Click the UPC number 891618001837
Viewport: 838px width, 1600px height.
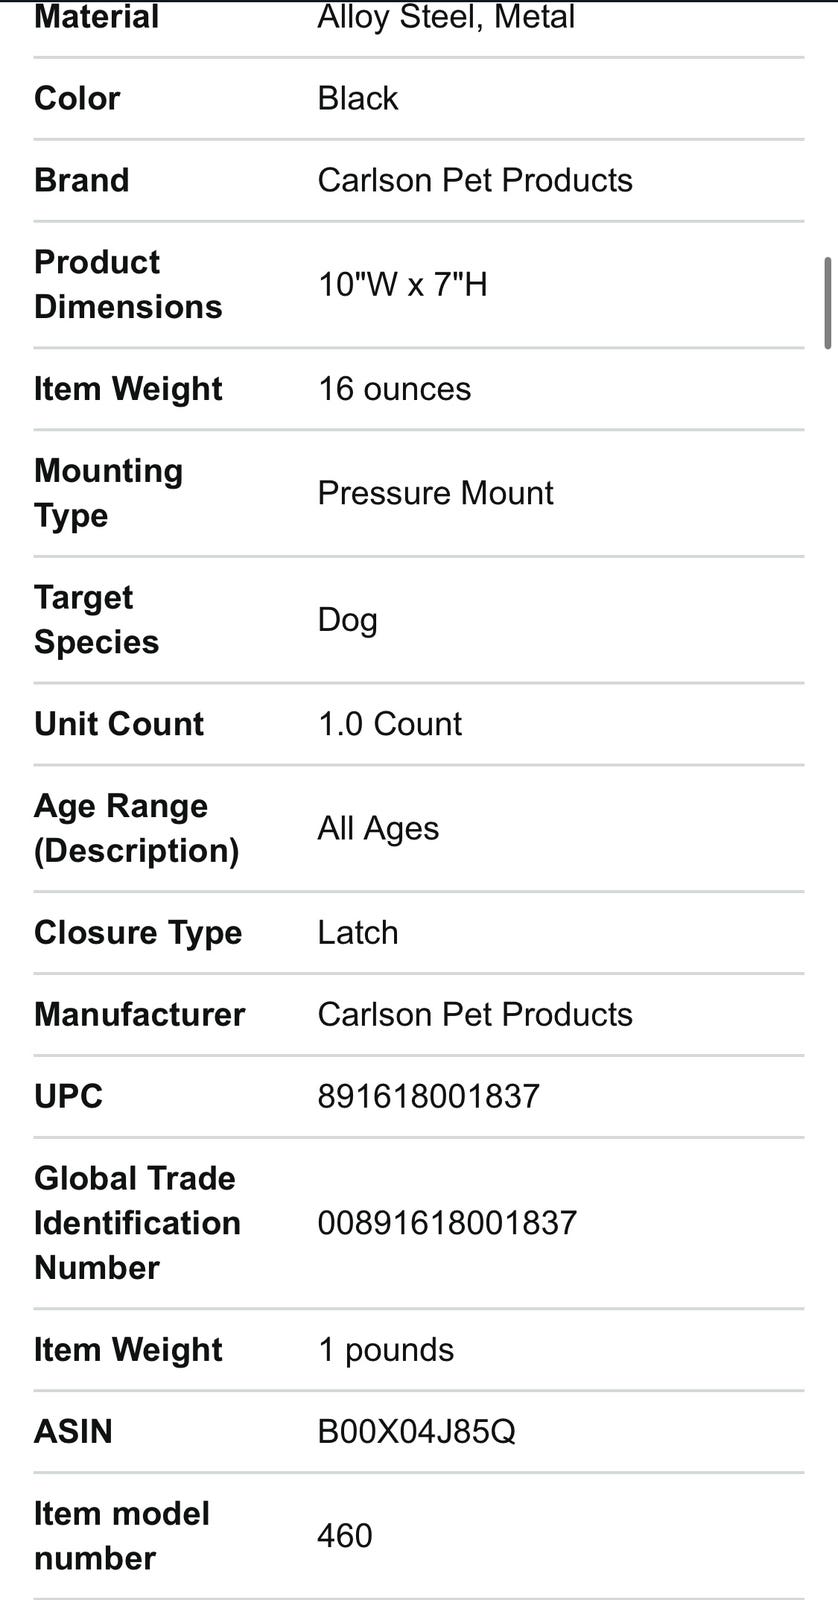tap(428, 1096)
